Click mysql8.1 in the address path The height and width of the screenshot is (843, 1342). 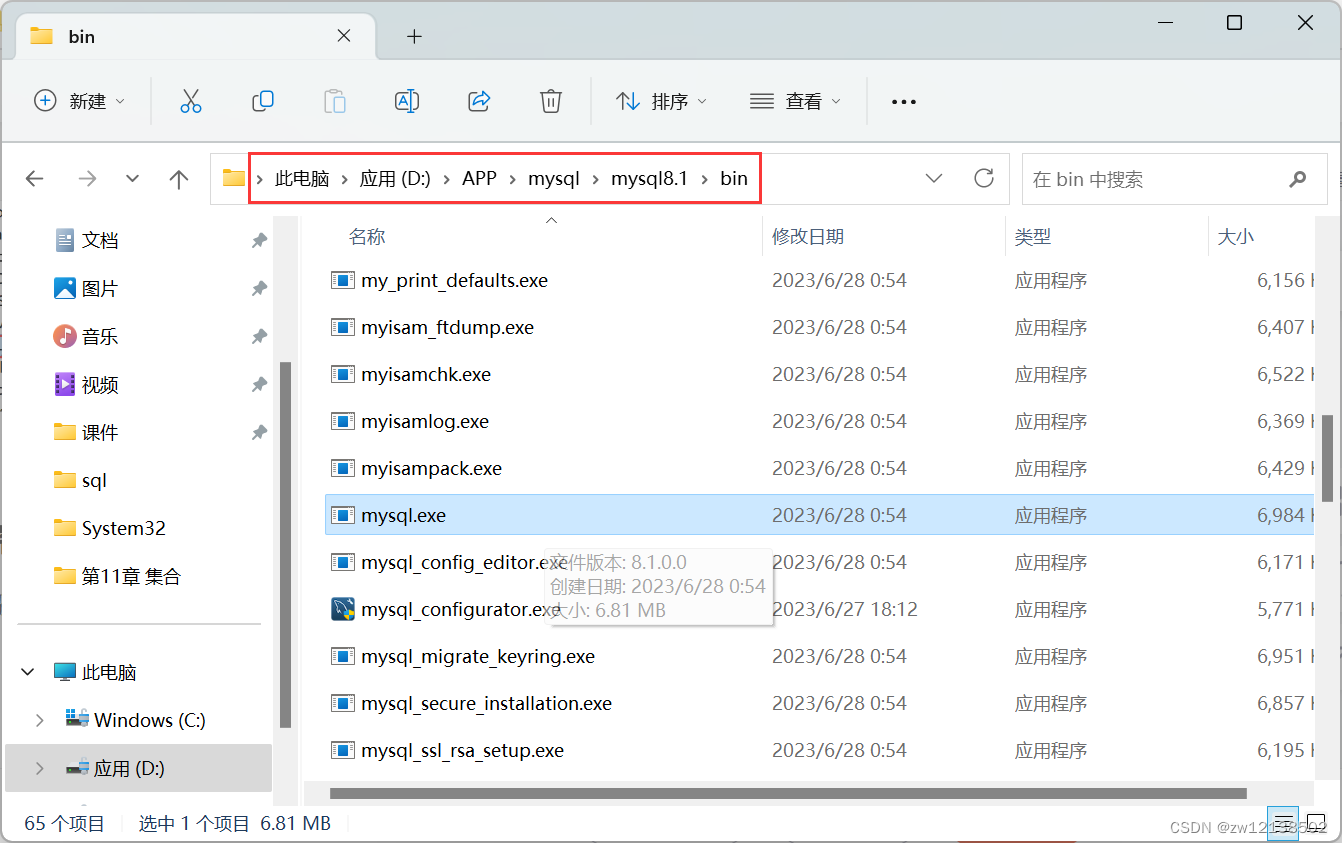(x=650, y=179)
